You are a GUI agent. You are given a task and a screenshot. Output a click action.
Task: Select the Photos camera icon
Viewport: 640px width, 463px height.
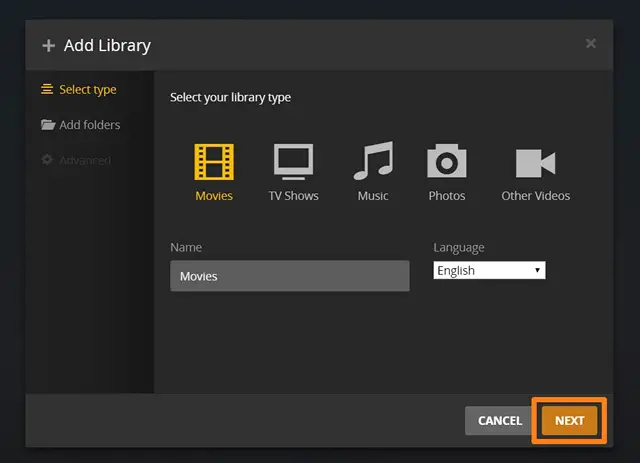447,161
